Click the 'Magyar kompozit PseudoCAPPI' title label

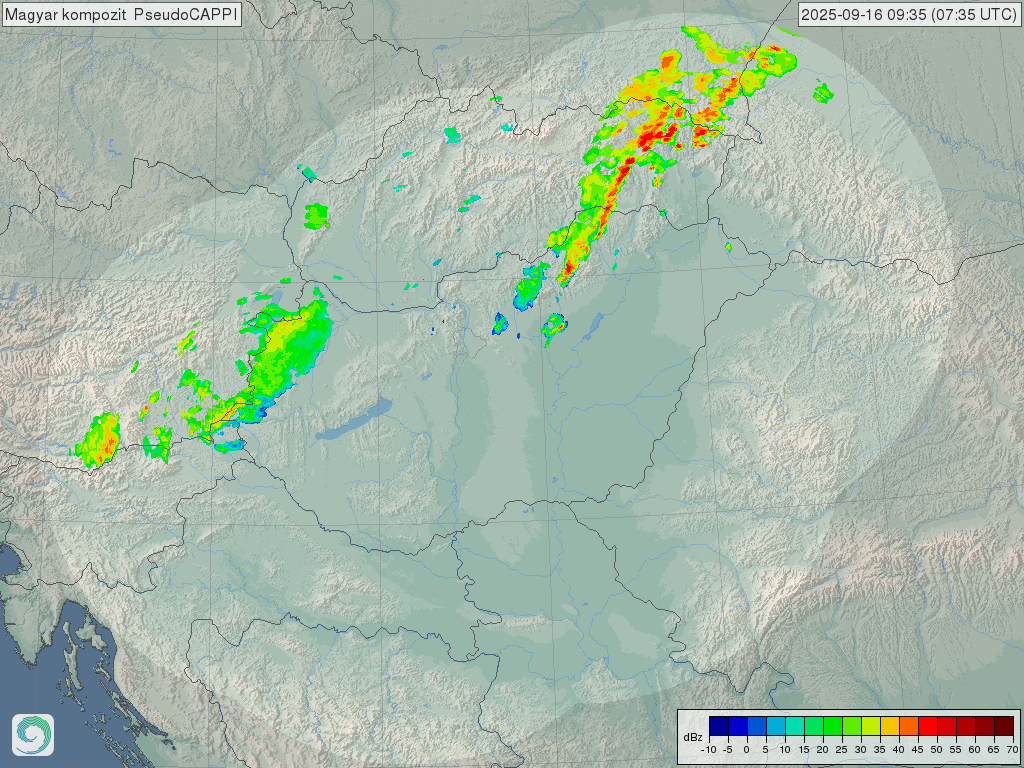(x=121, y=14)
